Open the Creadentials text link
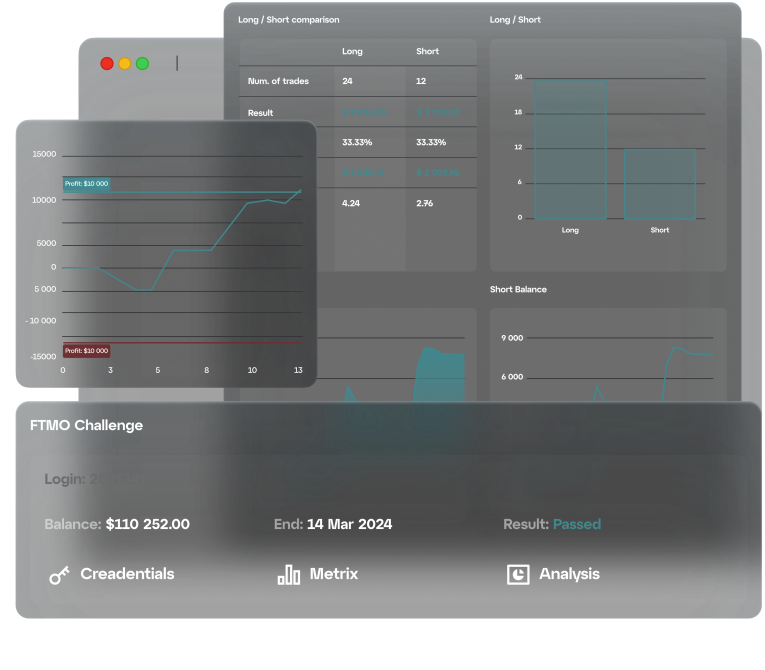The width and height of the screenshot is (765, 670). coord(127,574)
